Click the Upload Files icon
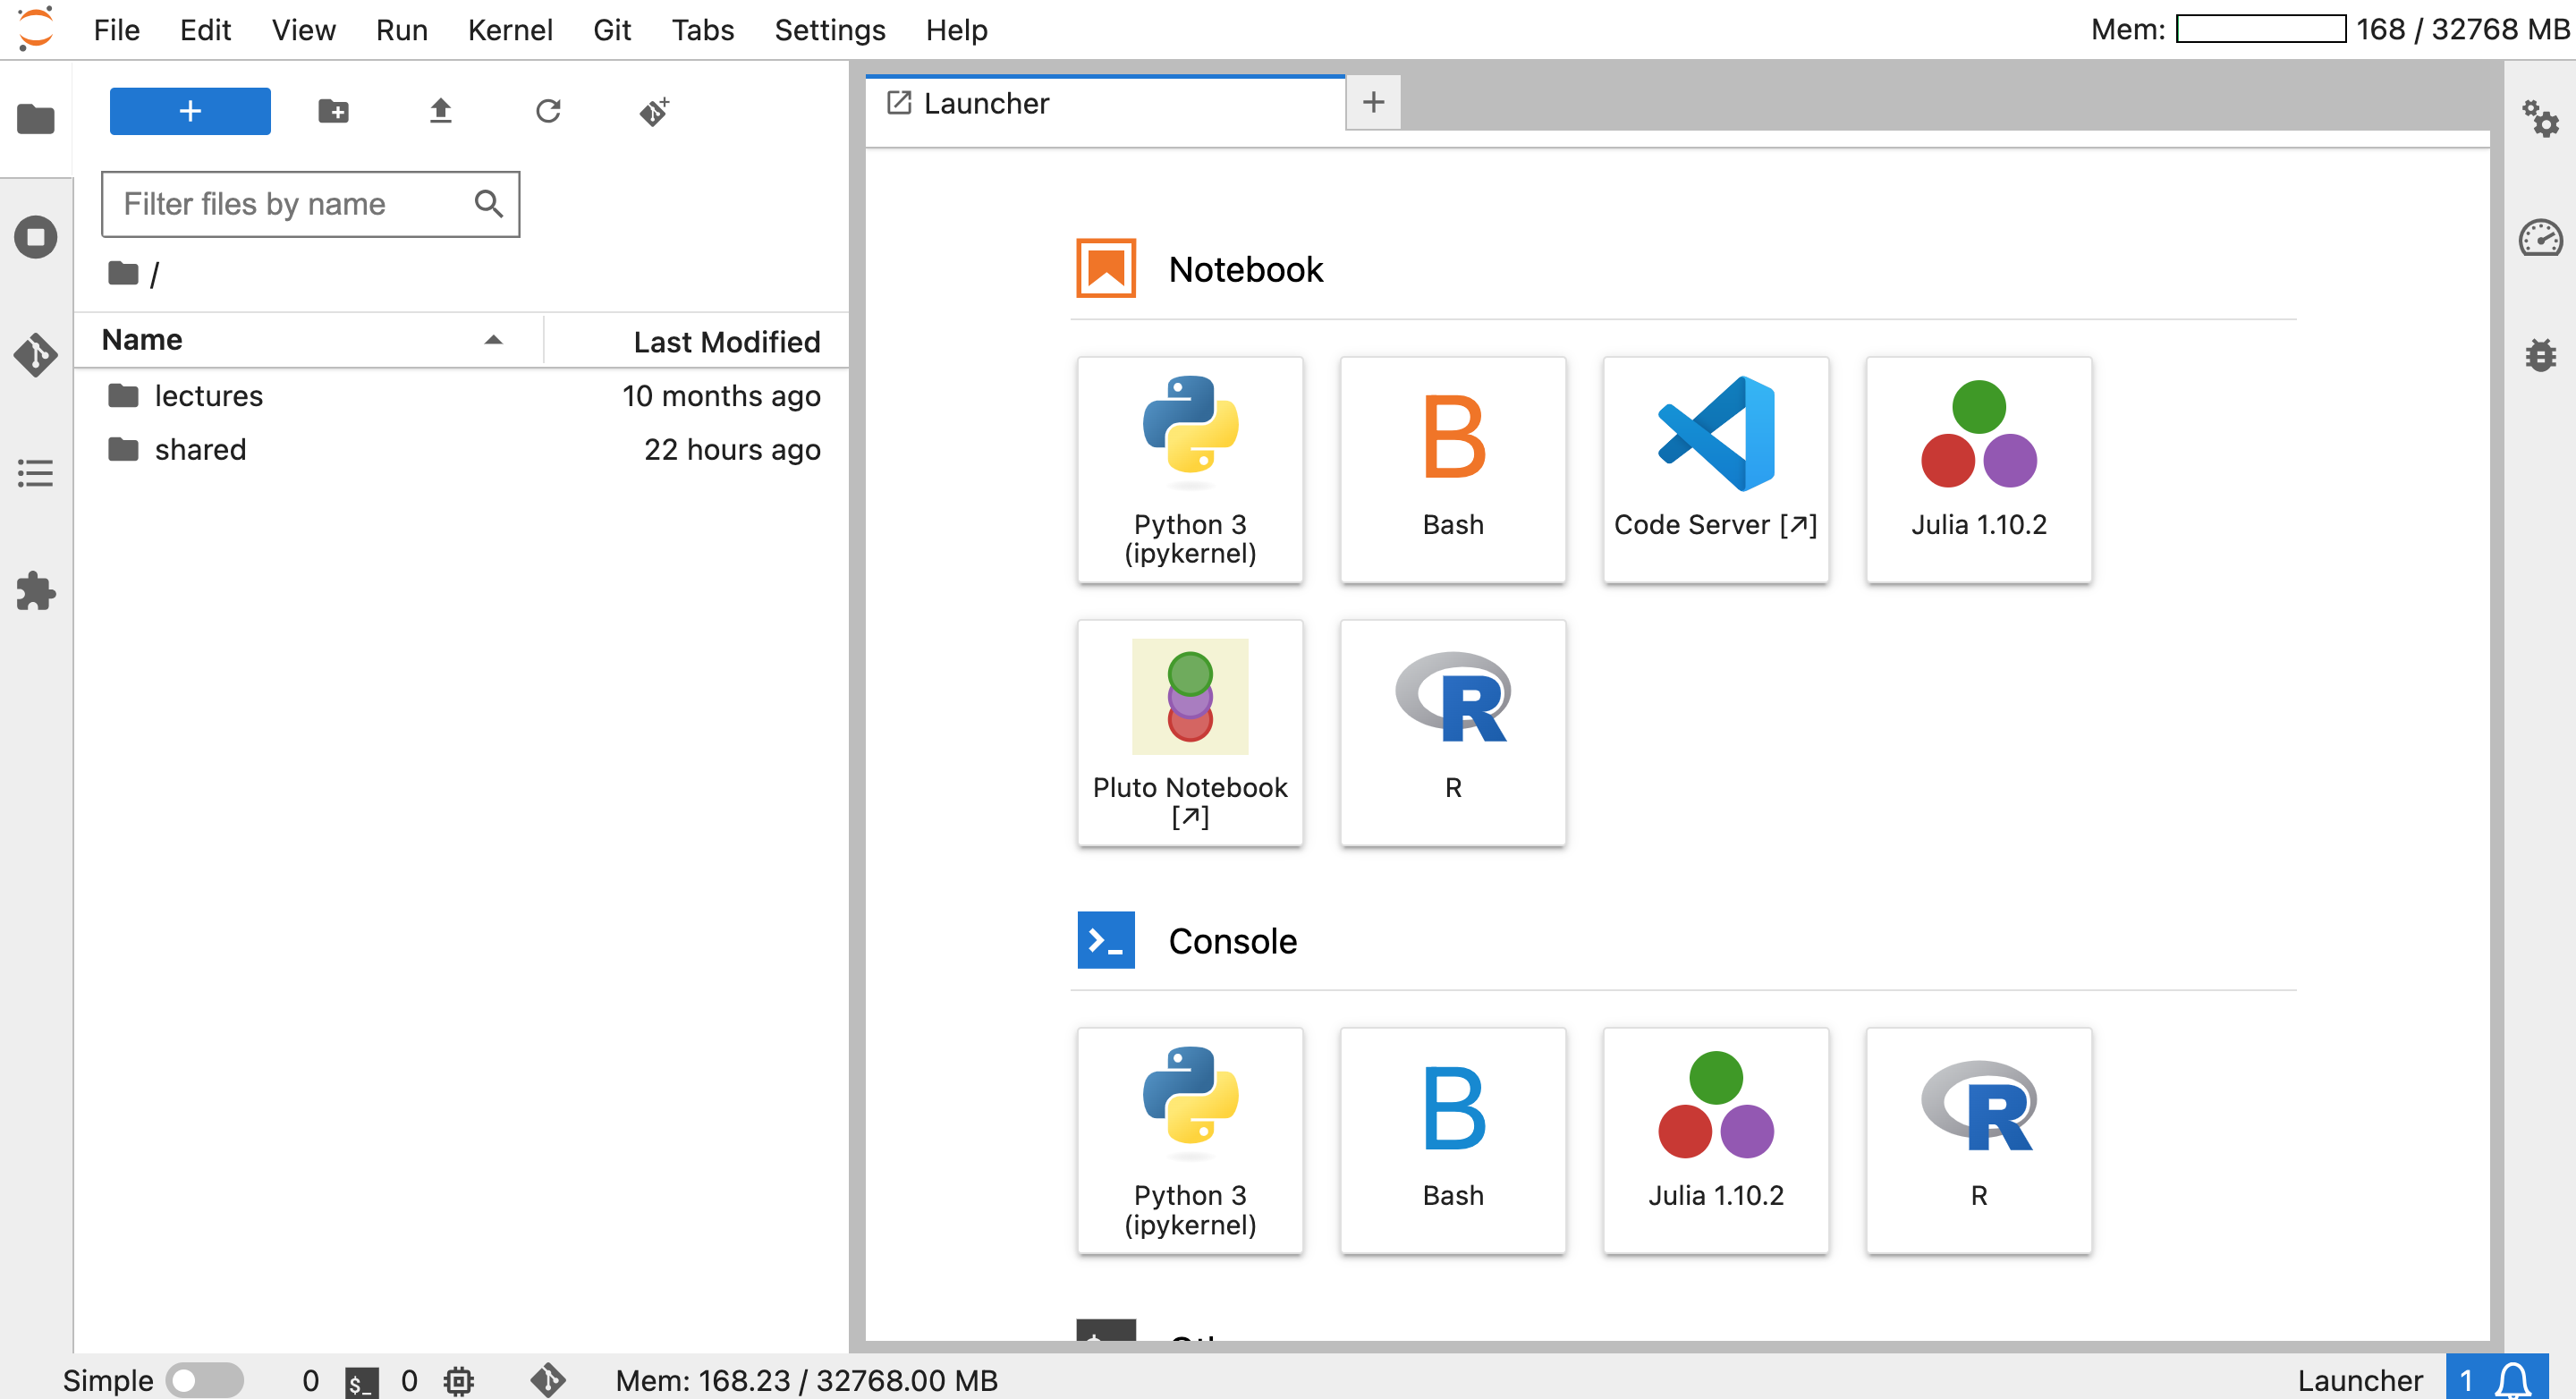2576x1399 pixels. (440, 111)
